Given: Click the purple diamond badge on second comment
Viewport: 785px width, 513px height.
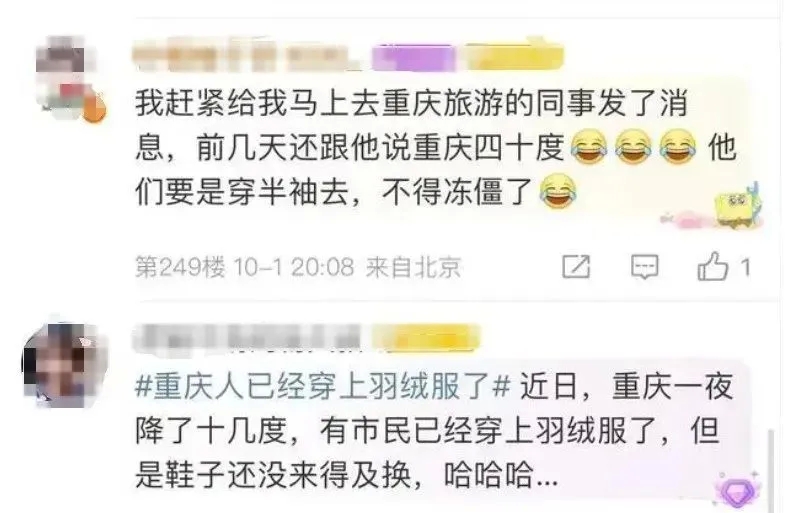Looking at the screenshot, I should [738, 491].
